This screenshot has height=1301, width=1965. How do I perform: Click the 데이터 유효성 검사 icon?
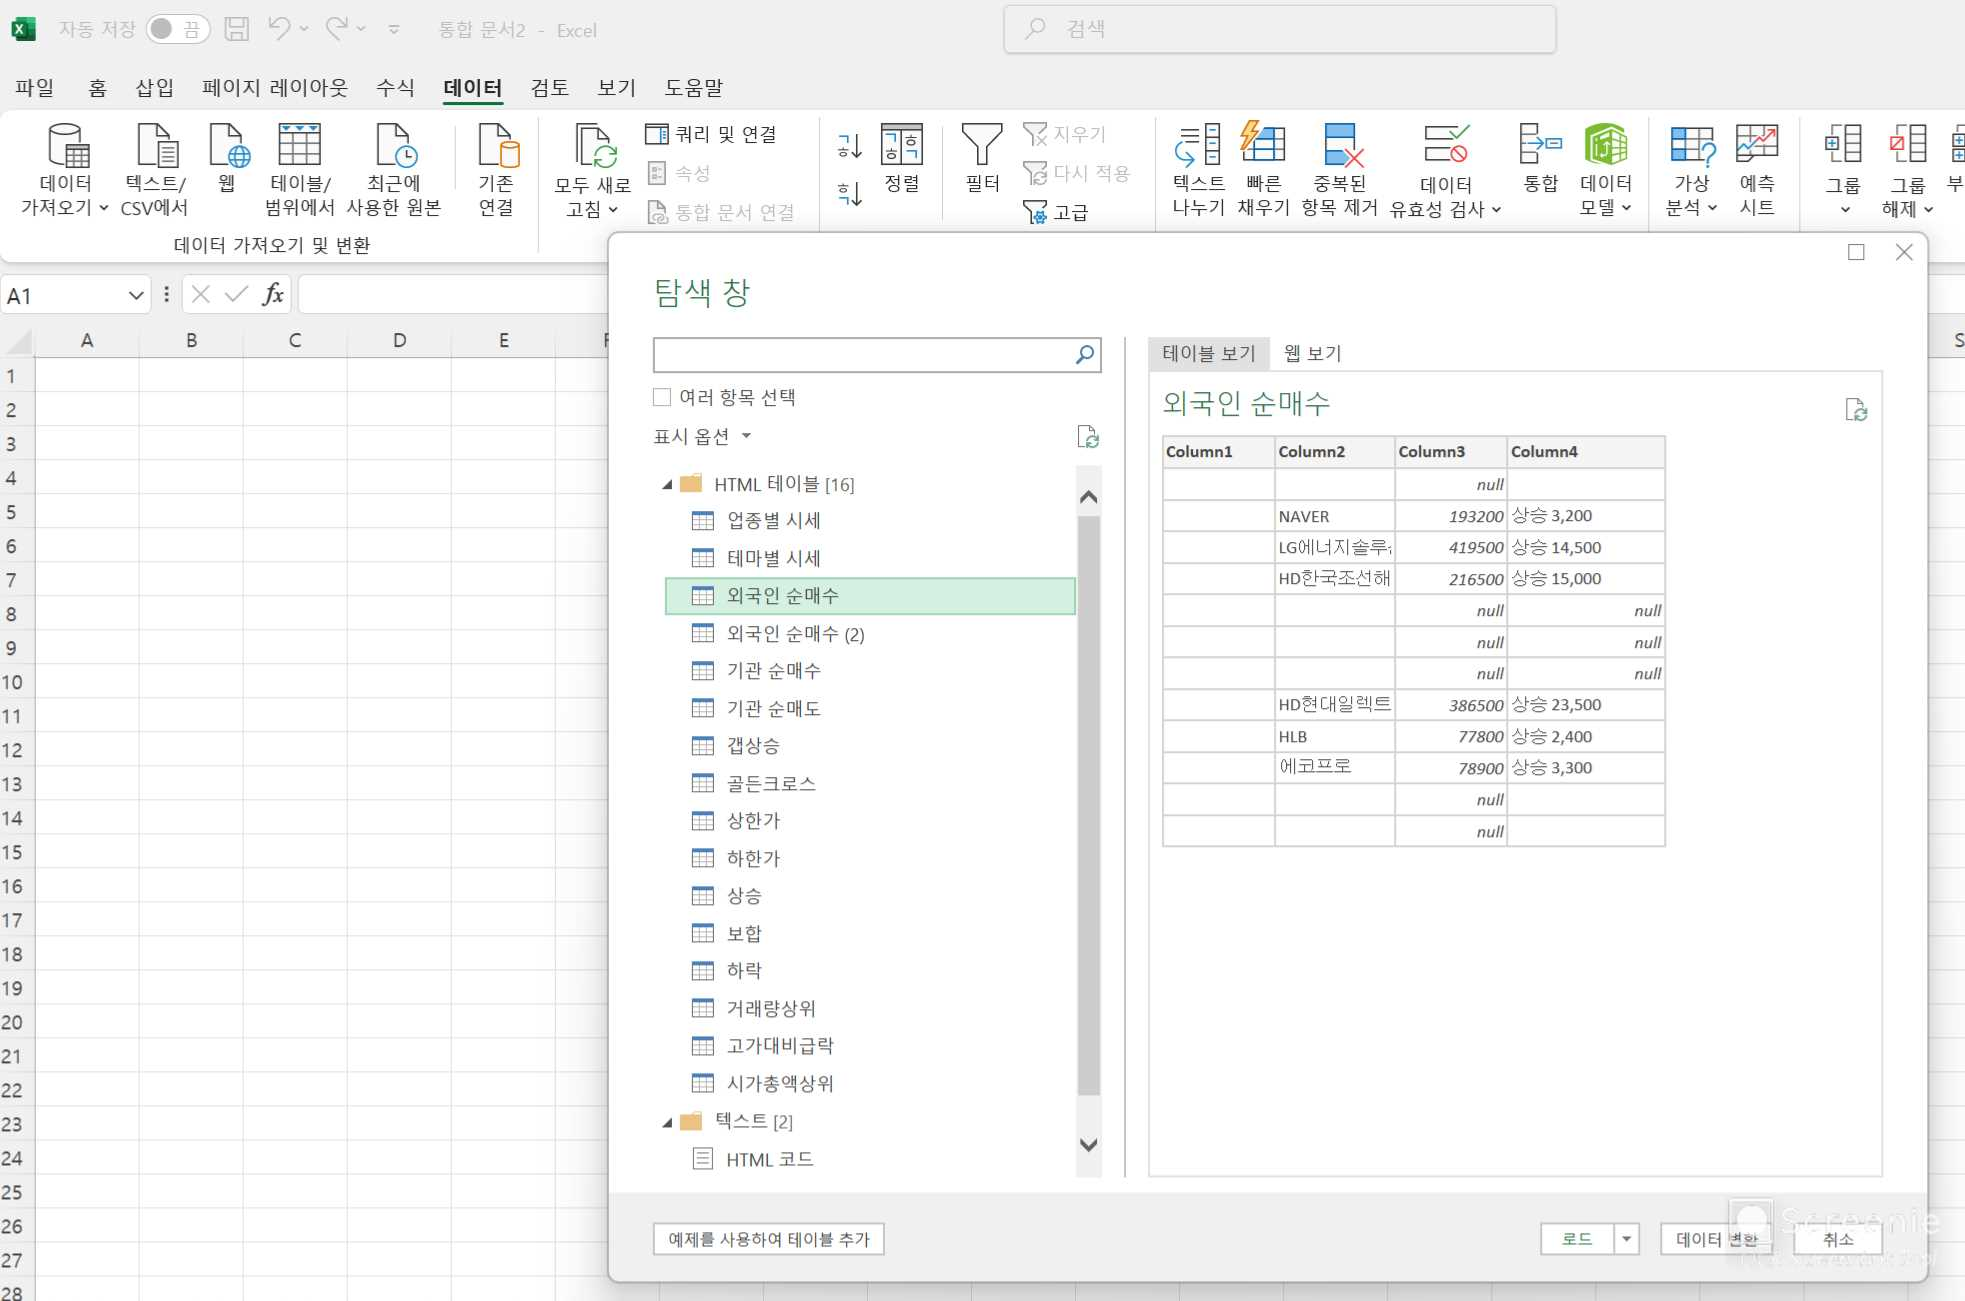[1446, 145]
